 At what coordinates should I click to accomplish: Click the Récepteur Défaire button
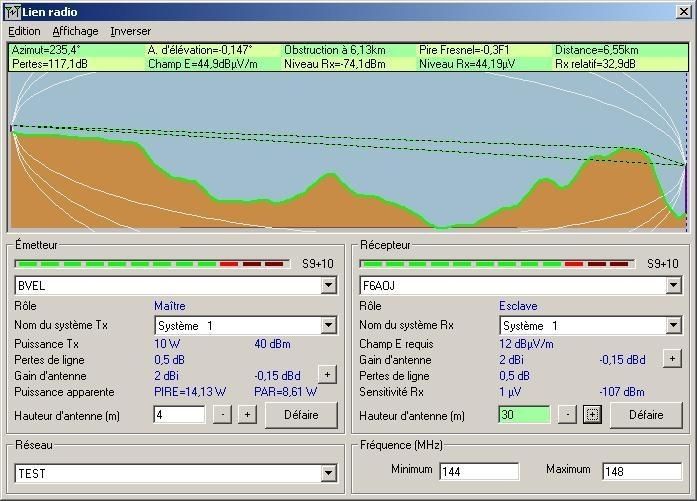point(646,415)
